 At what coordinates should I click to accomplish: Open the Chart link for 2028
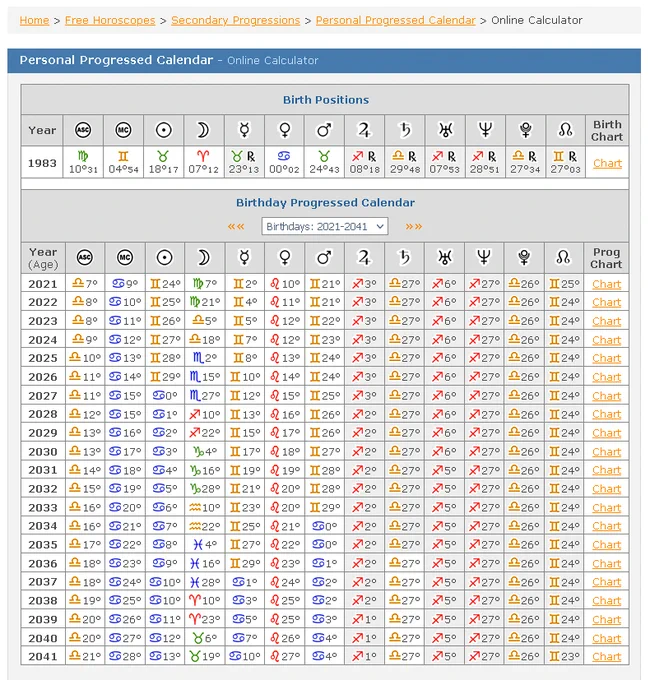click(607, 414)
